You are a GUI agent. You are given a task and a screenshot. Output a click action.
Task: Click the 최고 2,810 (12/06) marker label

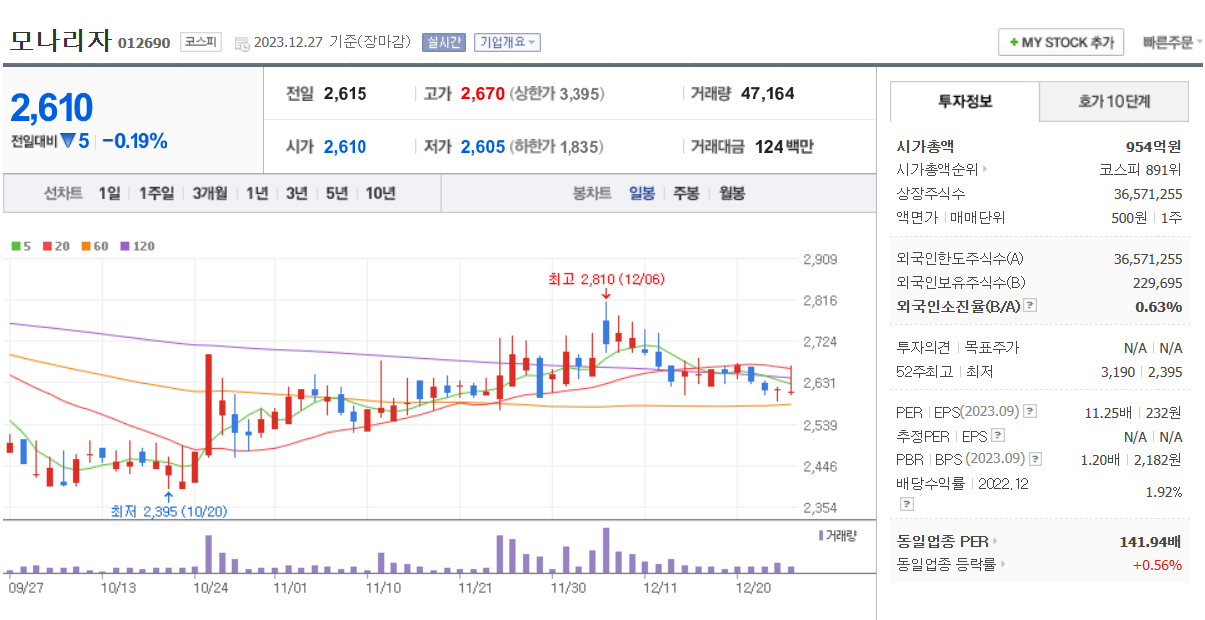(606, 279)
